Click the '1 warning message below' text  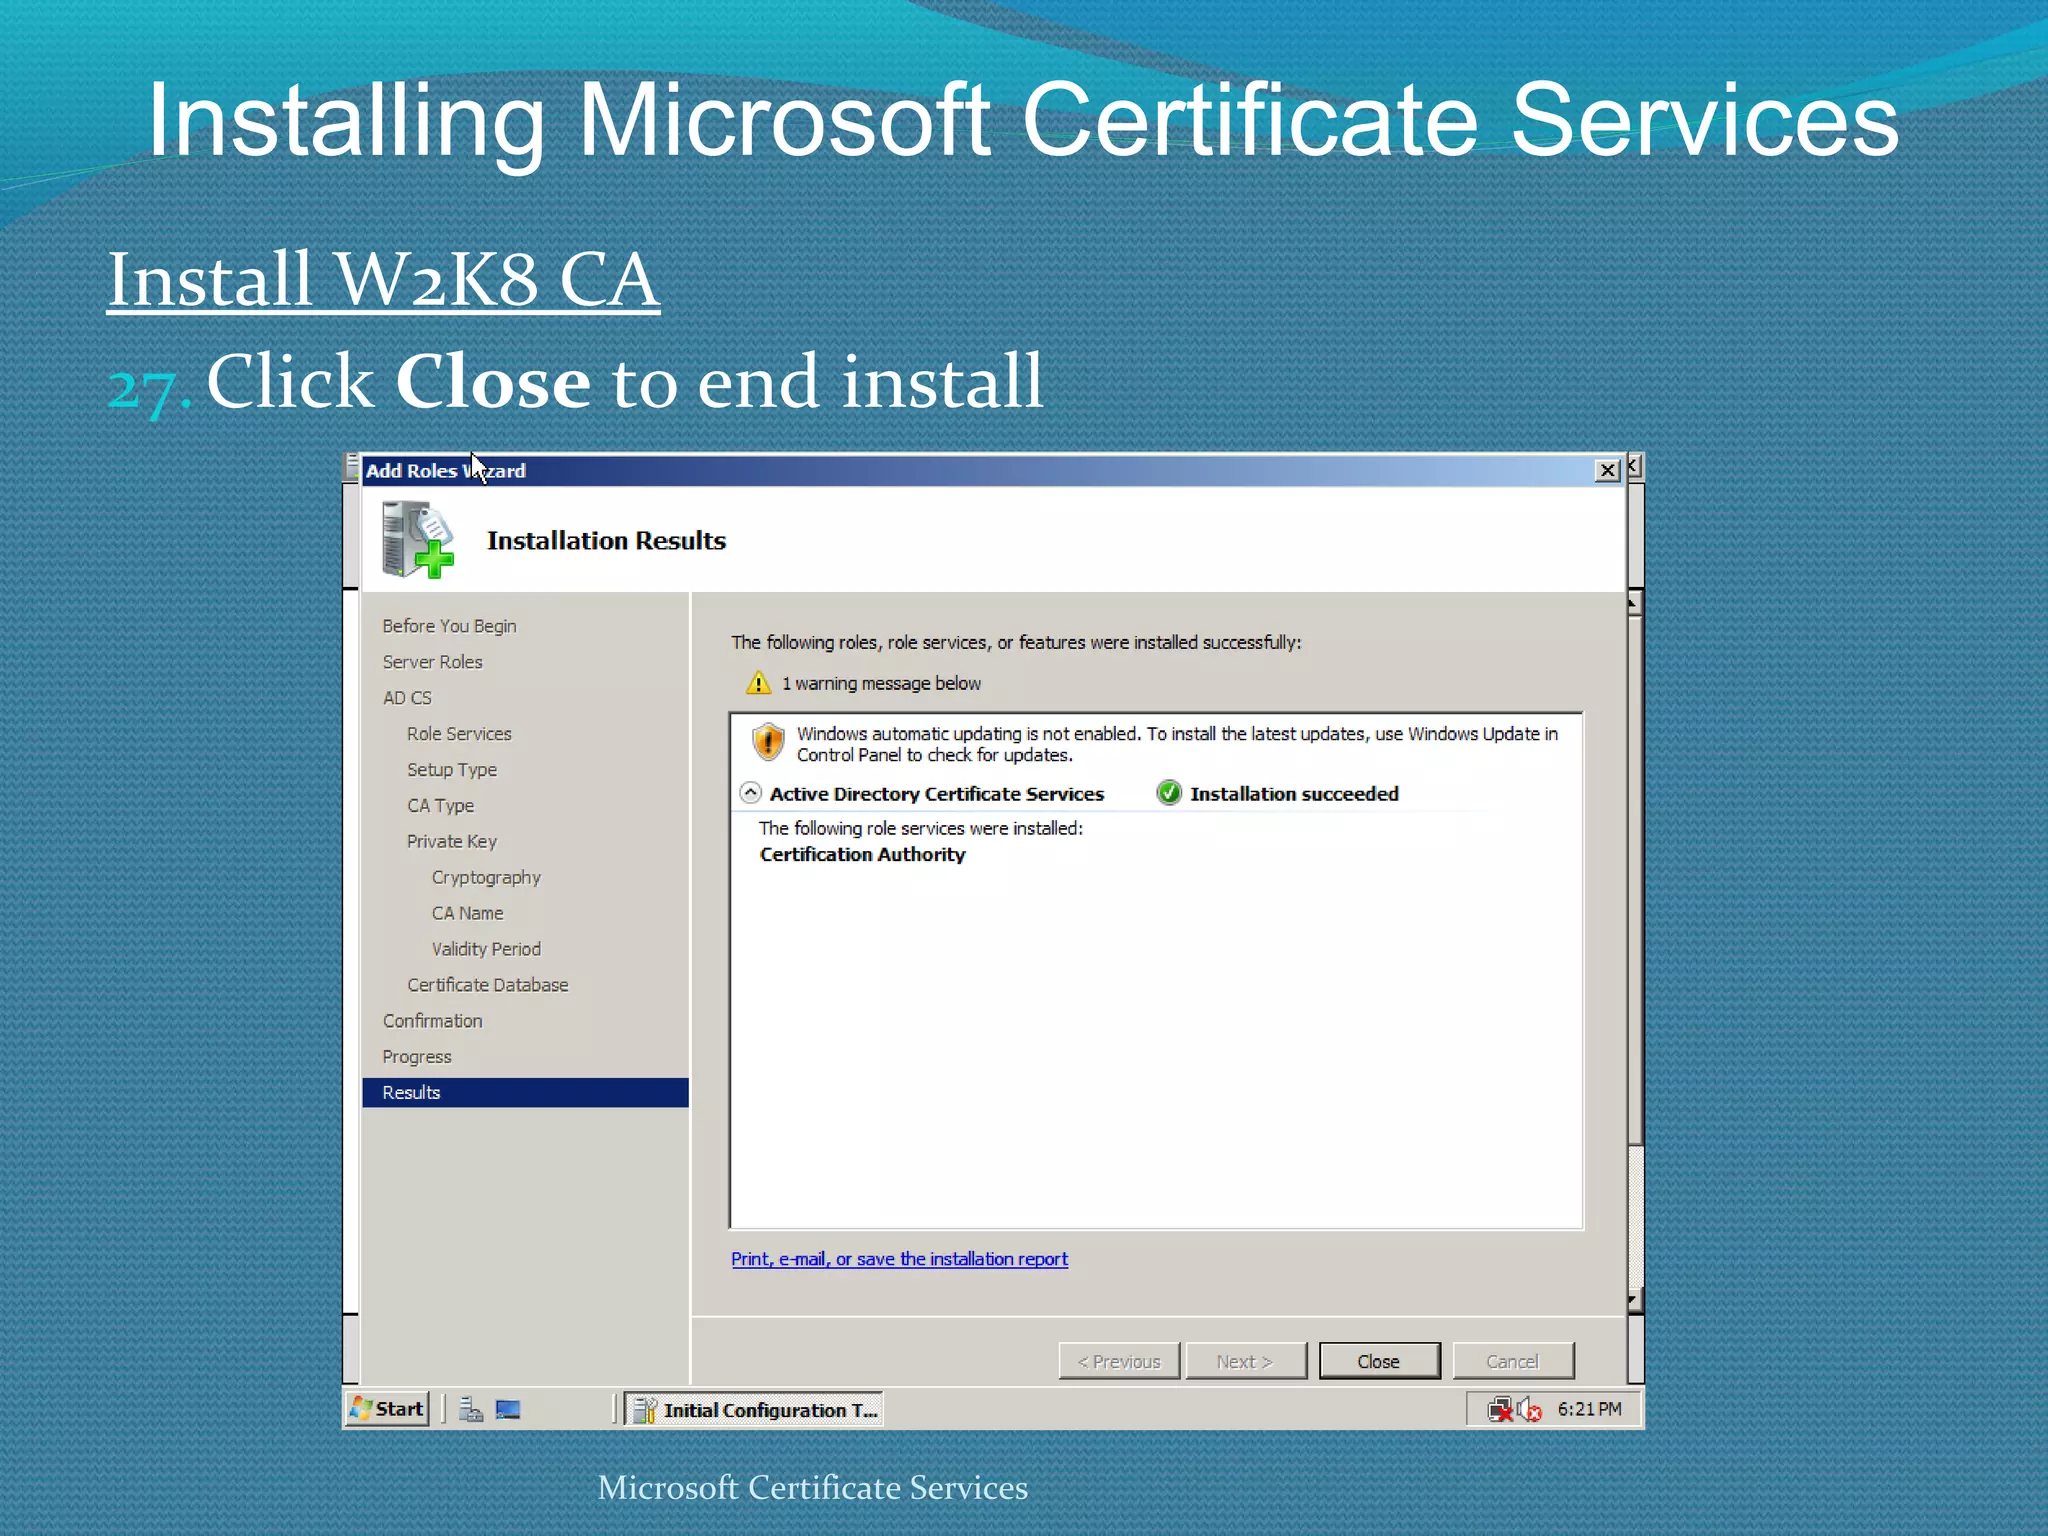[881, 683]
